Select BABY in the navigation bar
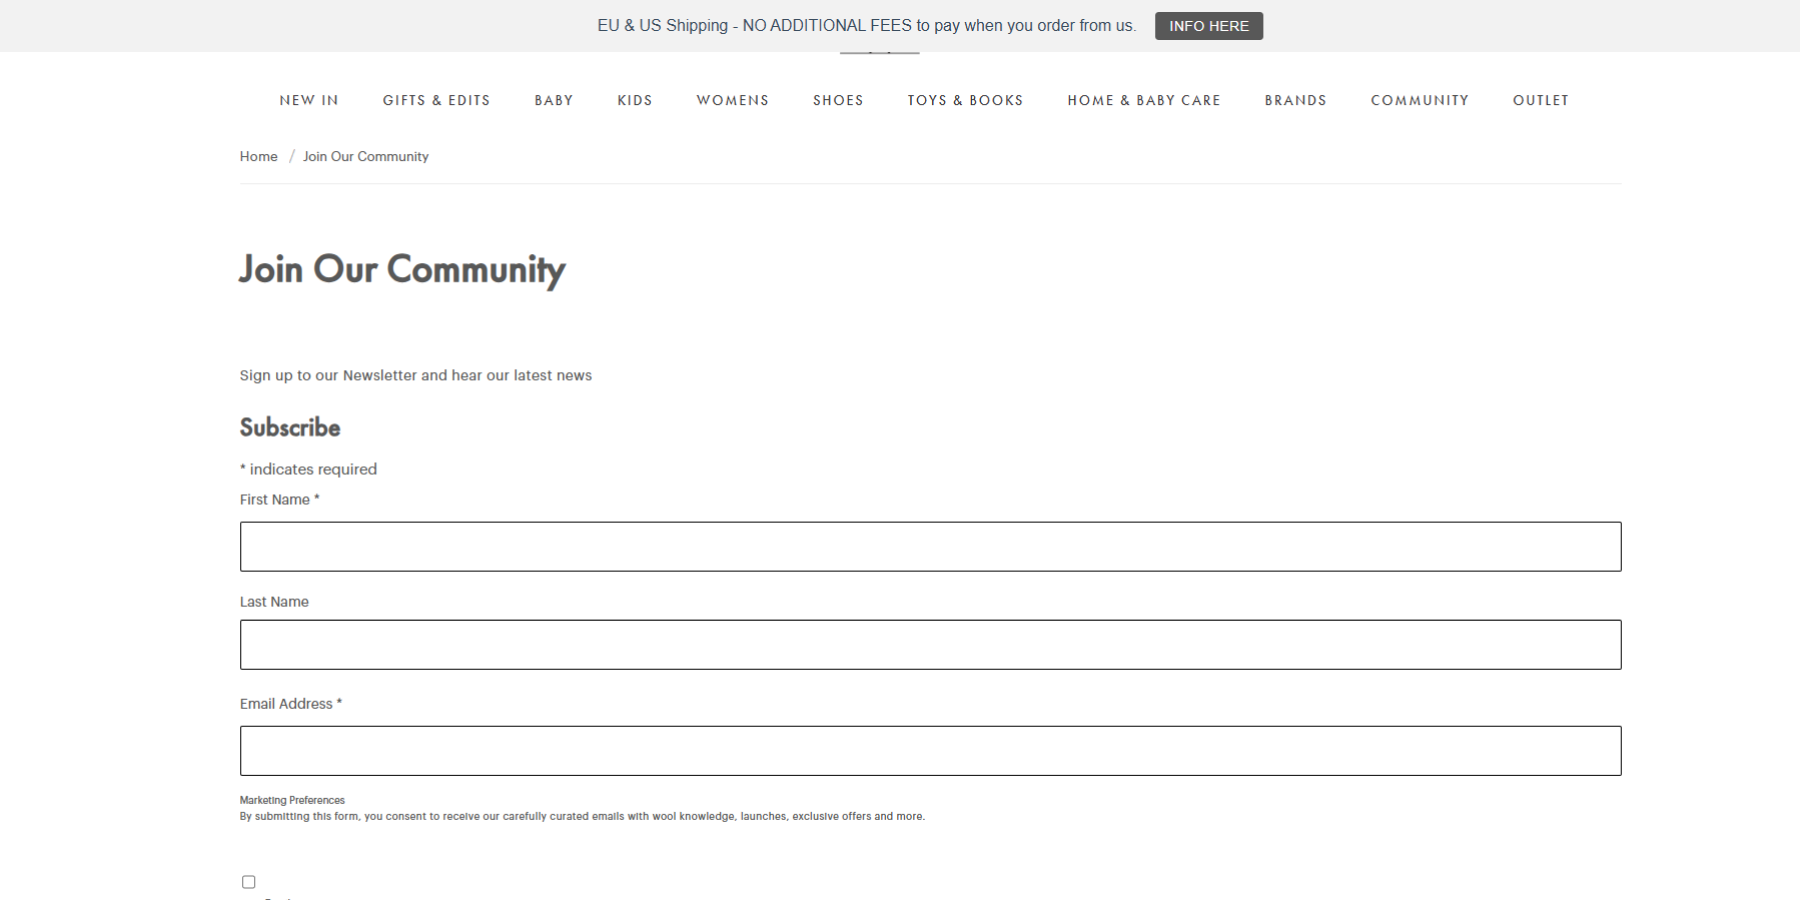Image resolution: width=1800 pixels, height=900 pixels. (x=553, y=100)
